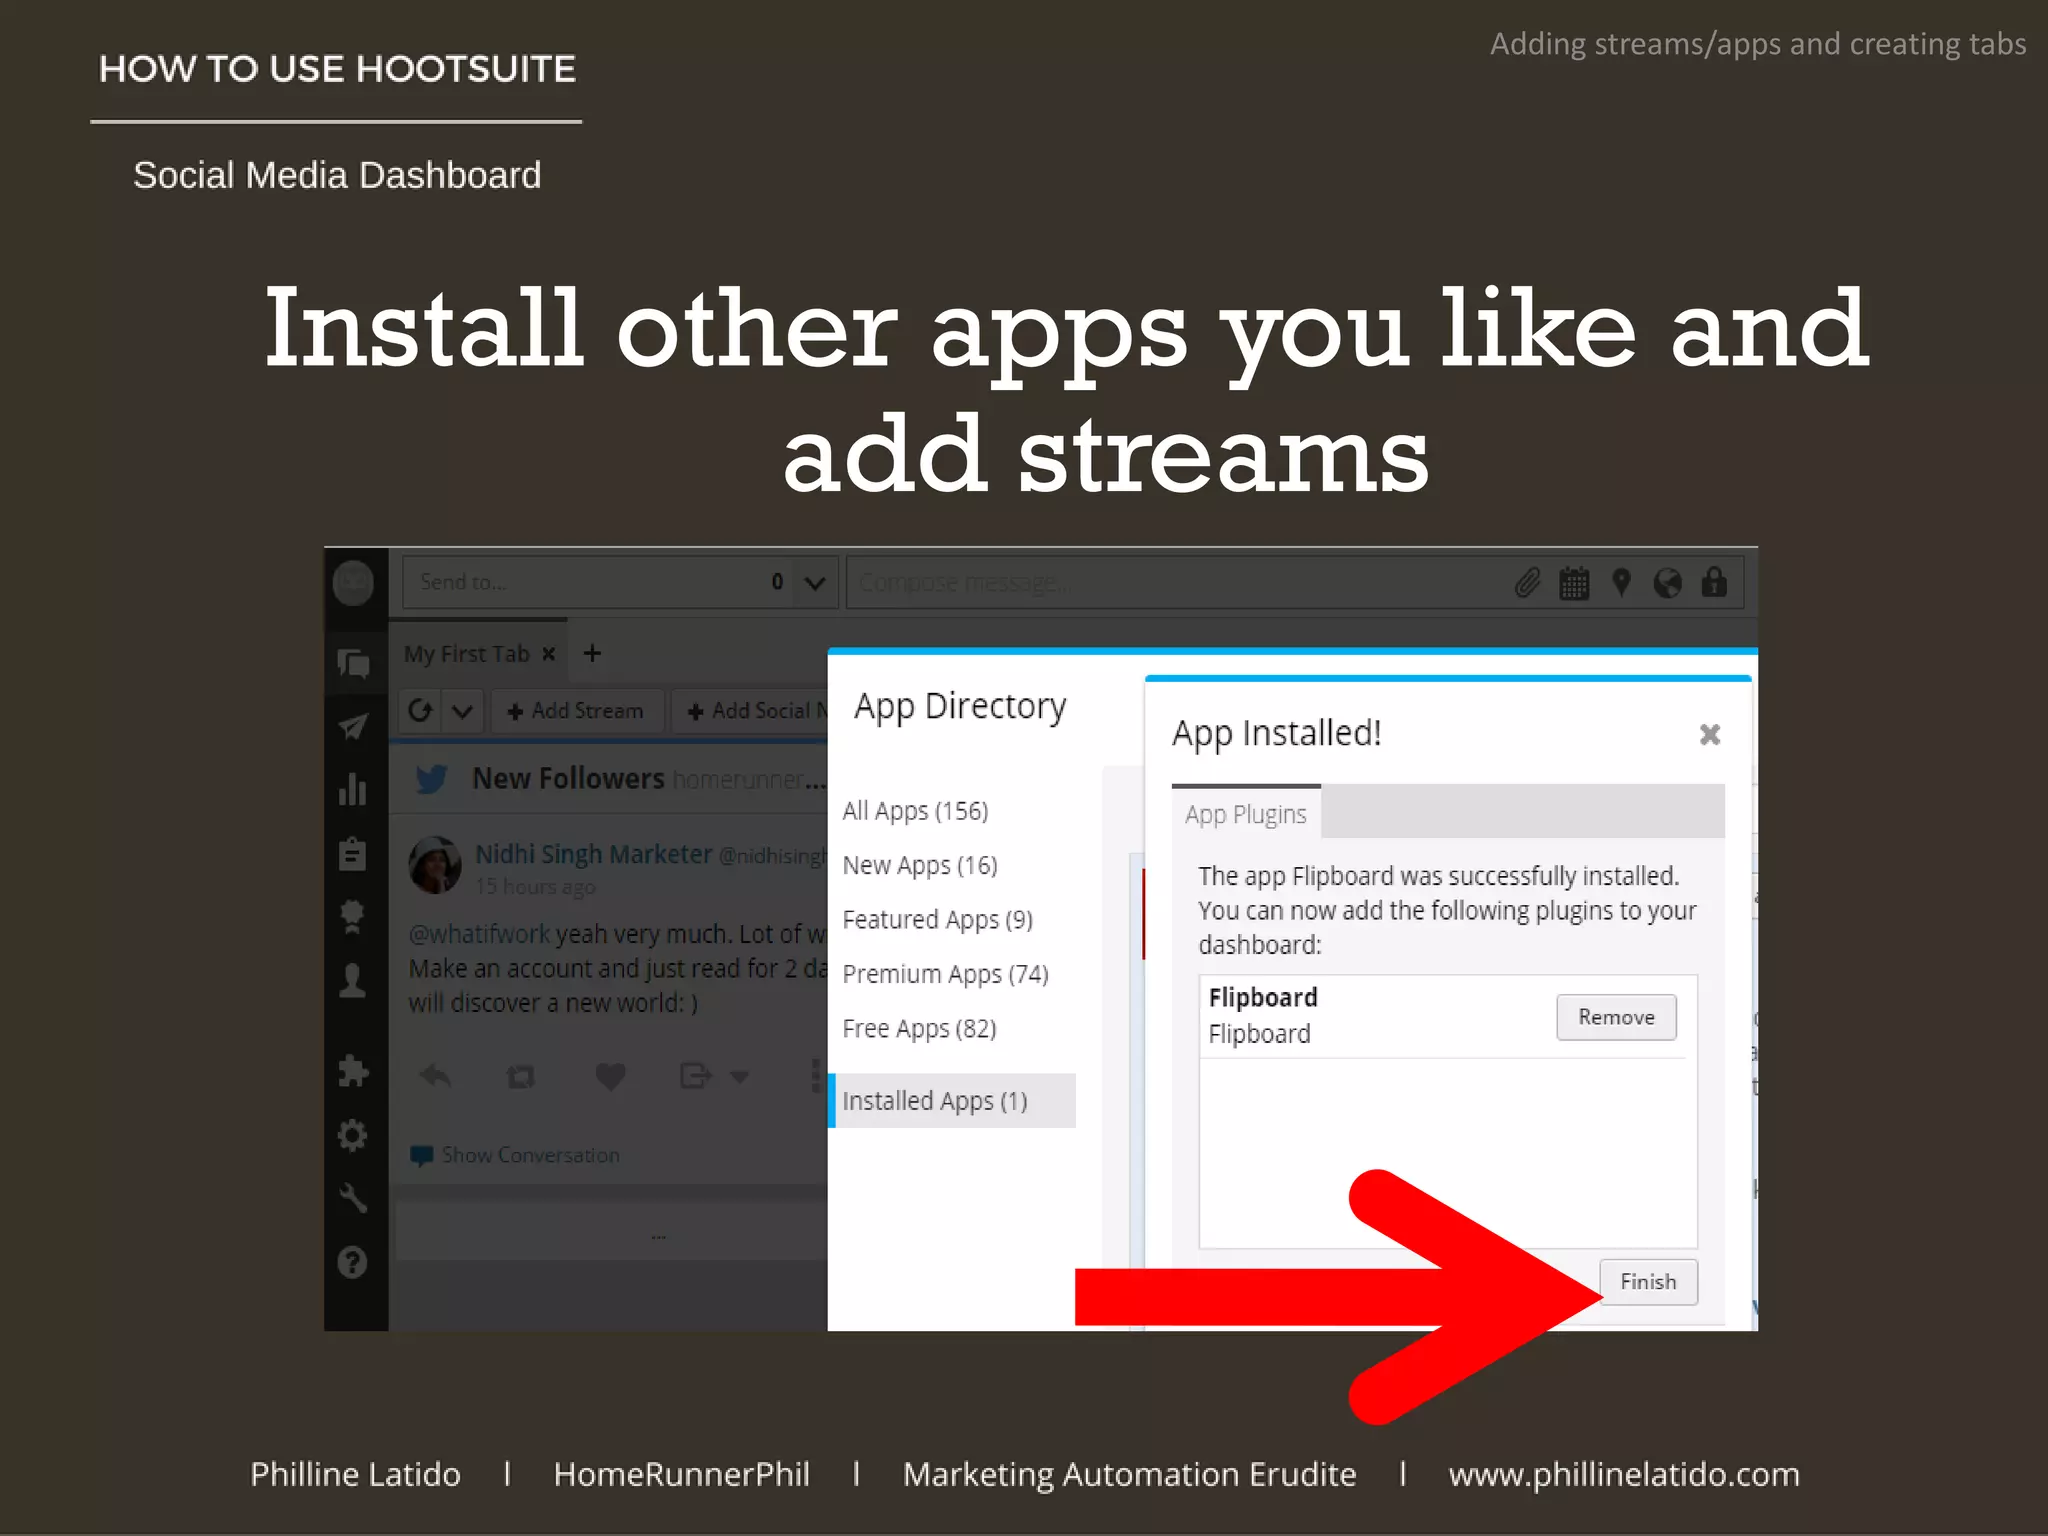2048x1536 pixels.
Task: Open Tools wrench sidebar icon
Action: (x=353, y=1198)
